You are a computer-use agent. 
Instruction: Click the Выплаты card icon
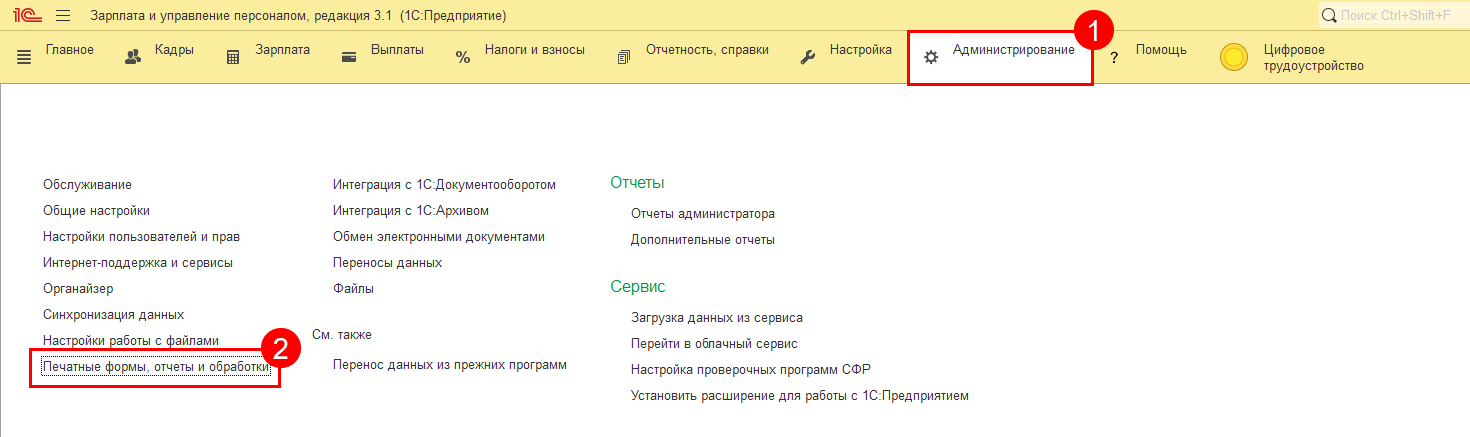349,58
